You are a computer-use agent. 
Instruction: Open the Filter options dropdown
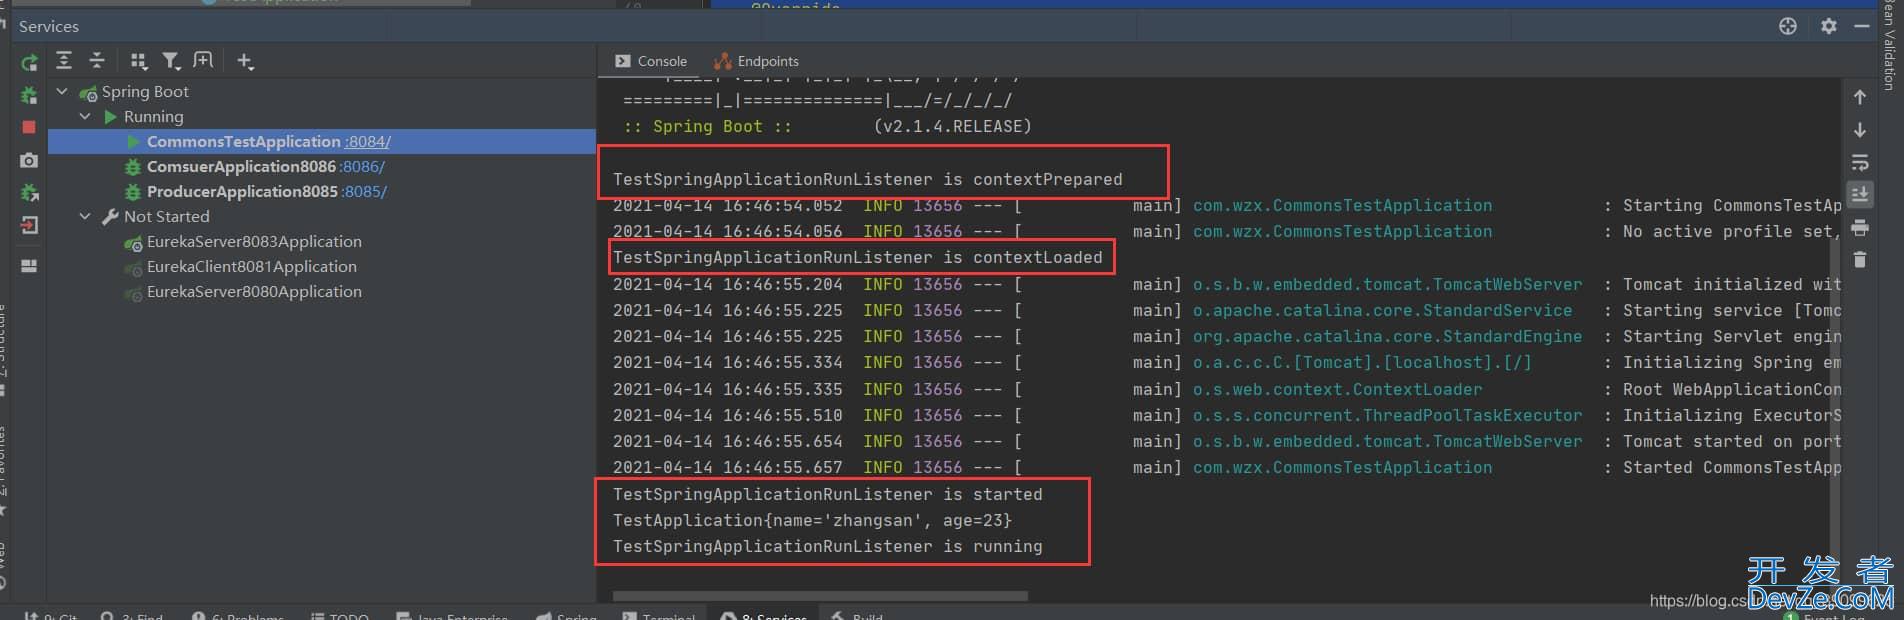point(171,61)
